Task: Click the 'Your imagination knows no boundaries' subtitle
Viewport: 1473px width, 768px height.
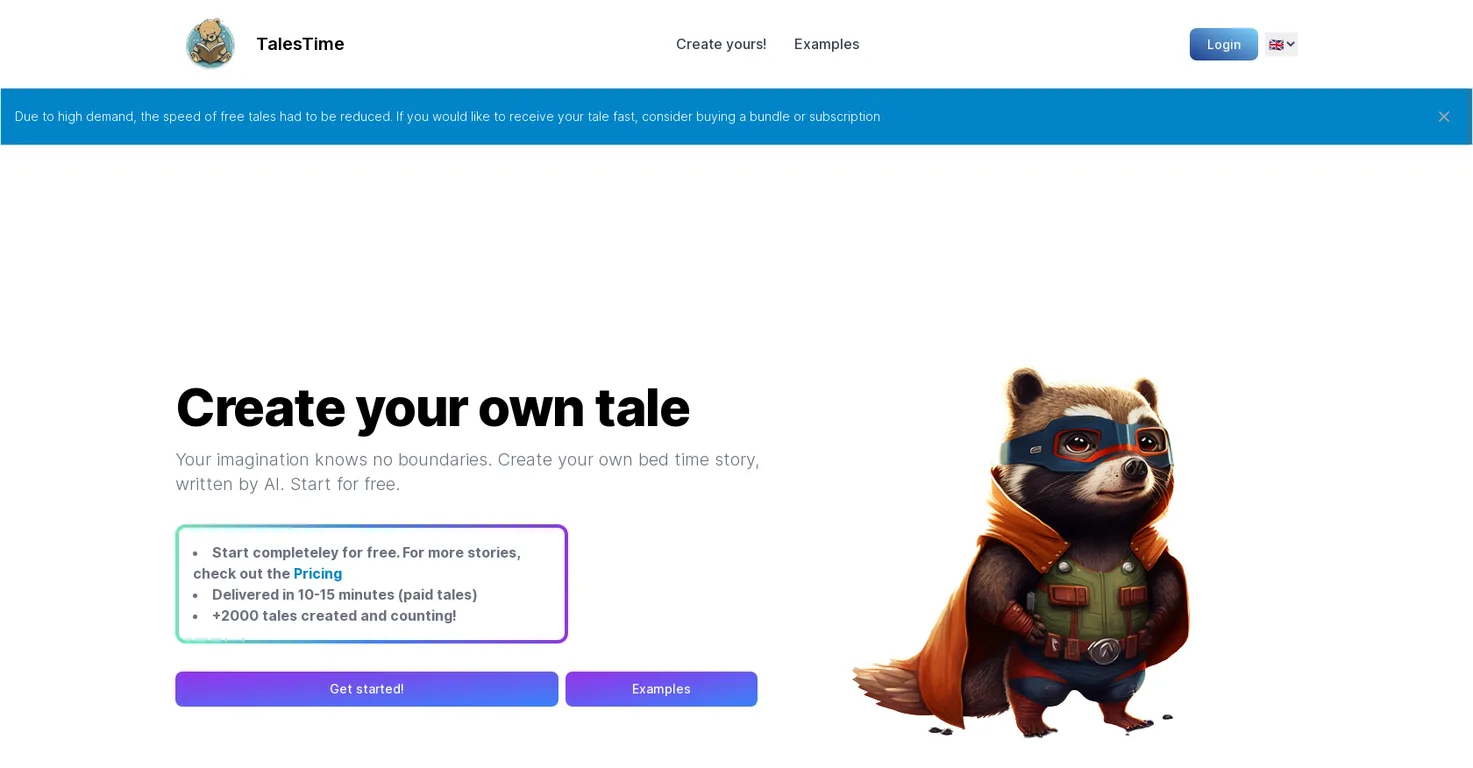Action: [468, 472]
